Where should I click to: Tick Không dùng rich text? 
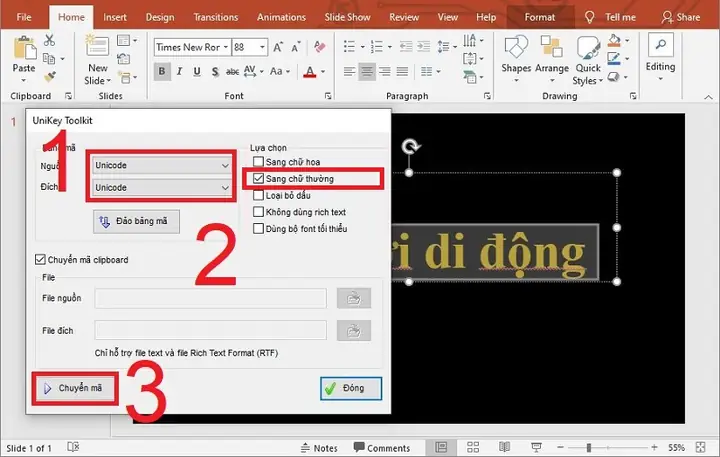coord(259,212)
